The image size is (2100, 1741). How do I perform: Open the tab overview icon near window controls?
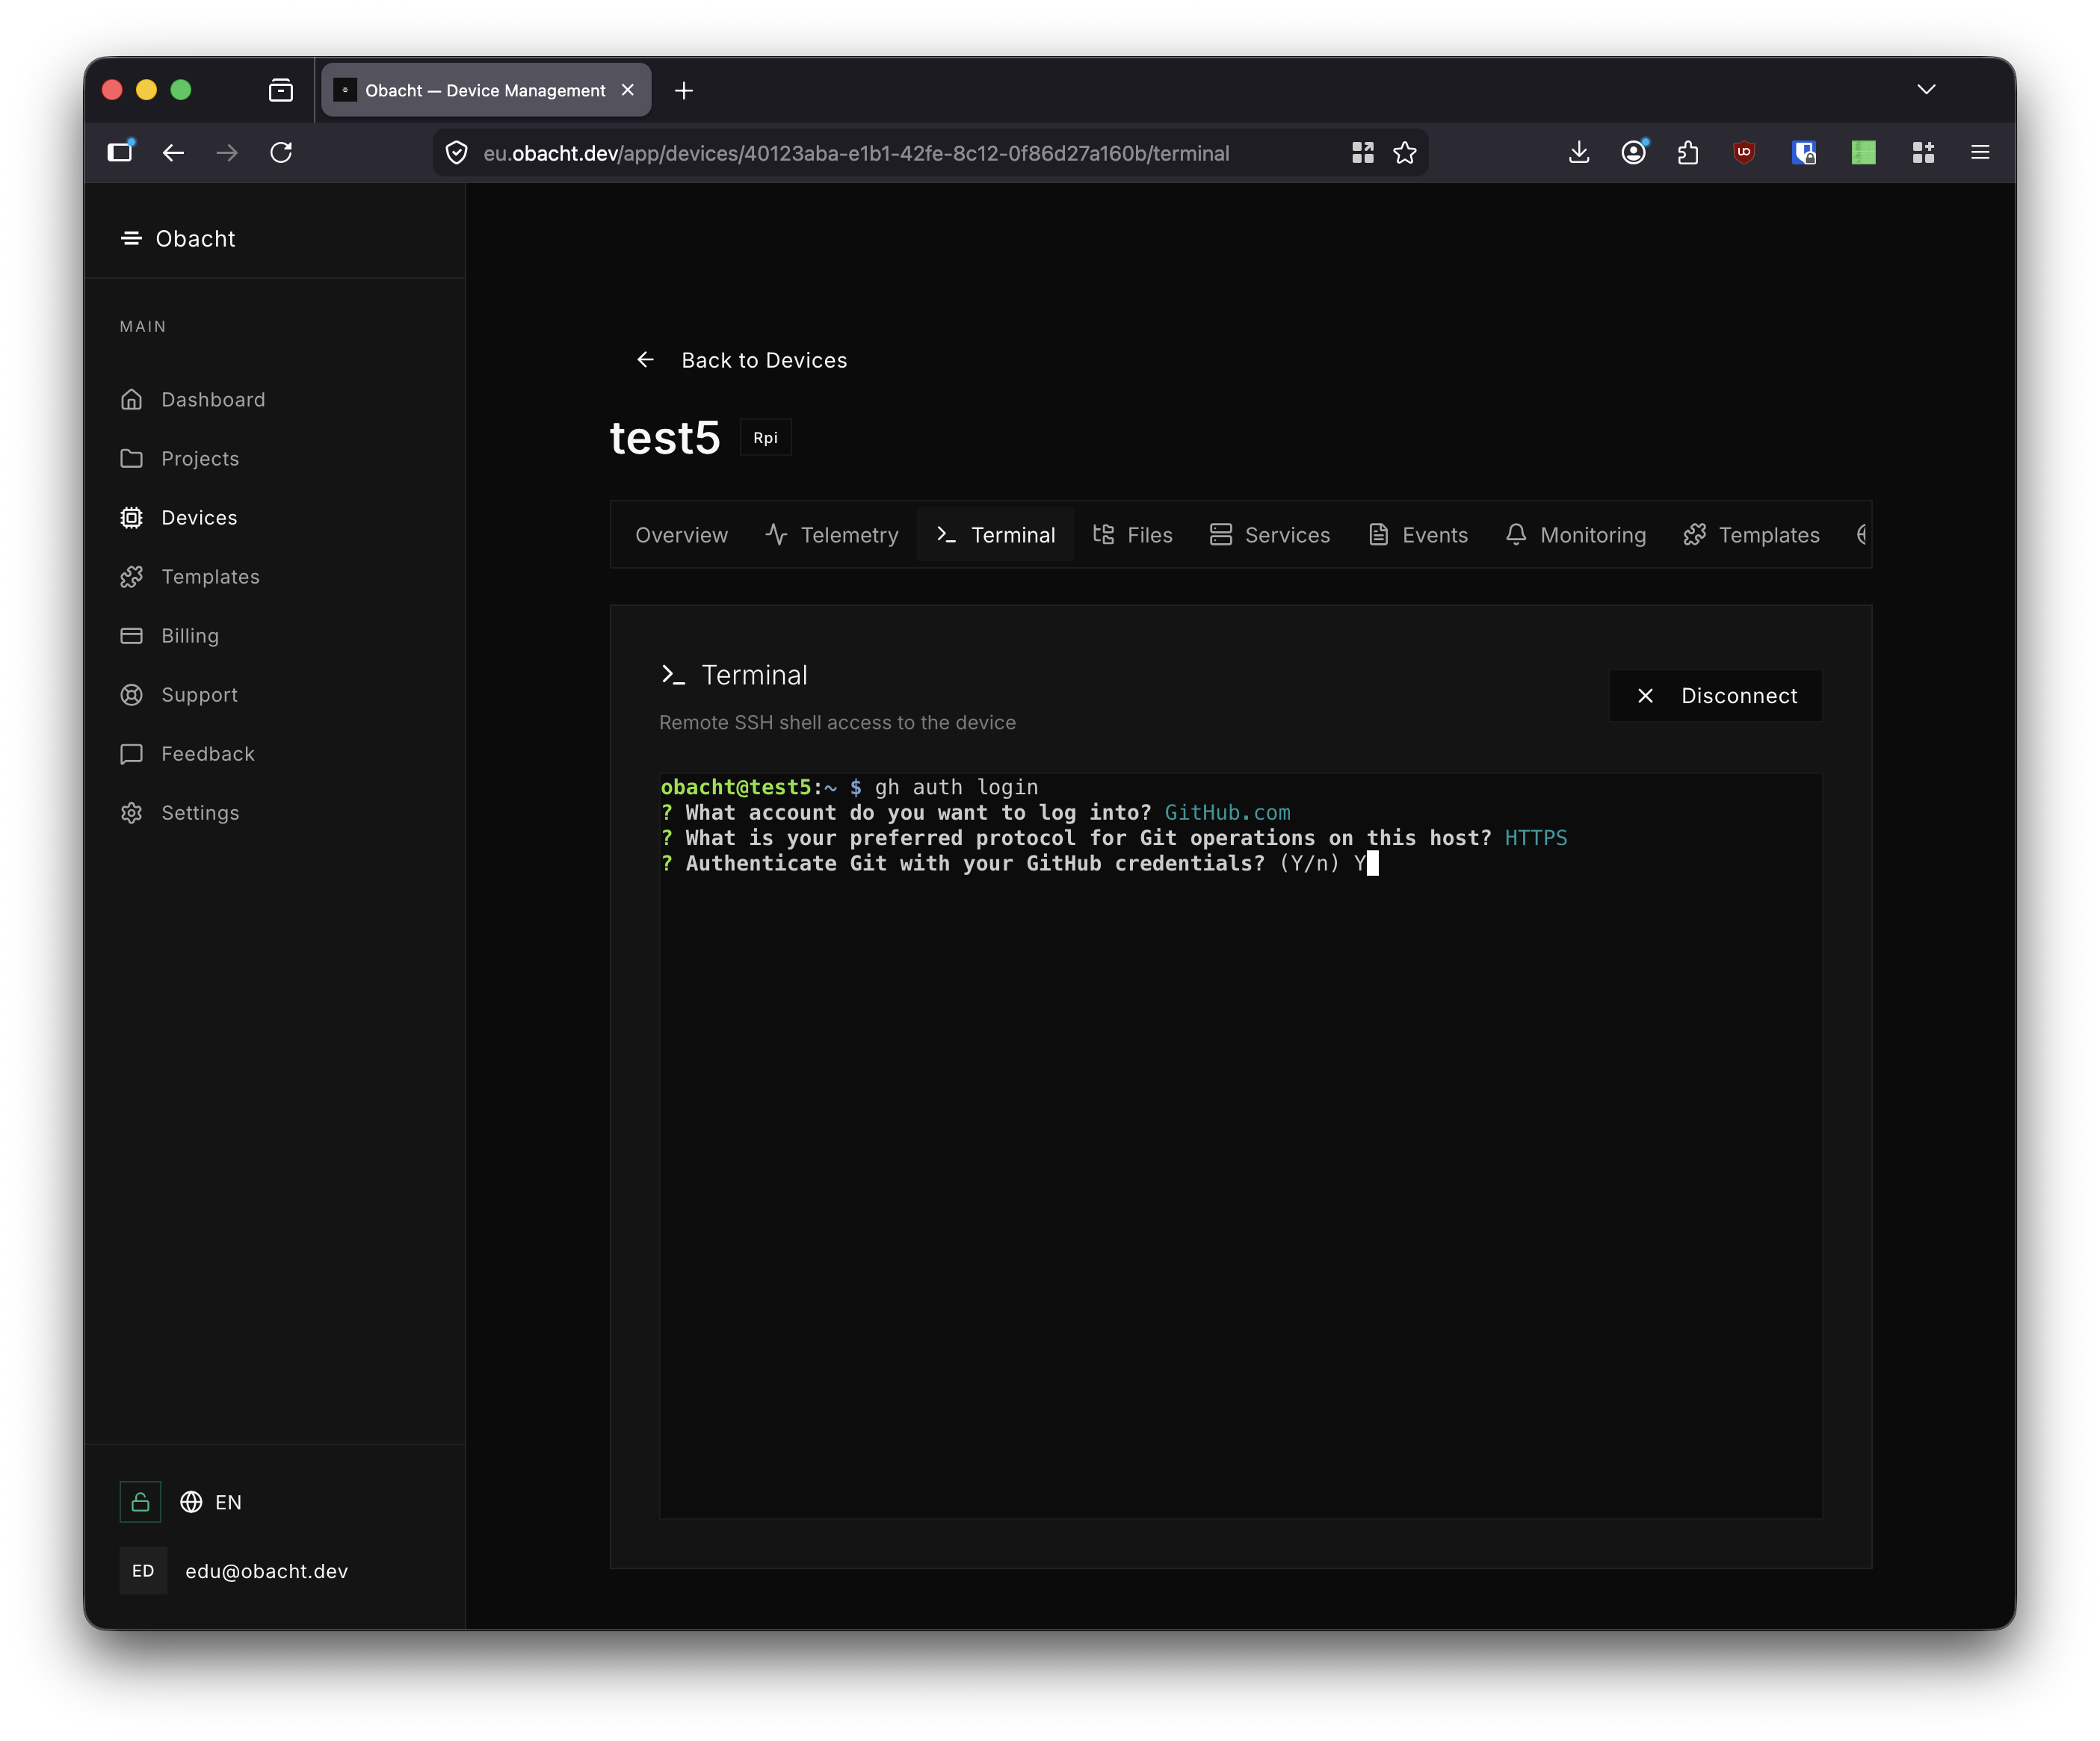click(281, 91)
